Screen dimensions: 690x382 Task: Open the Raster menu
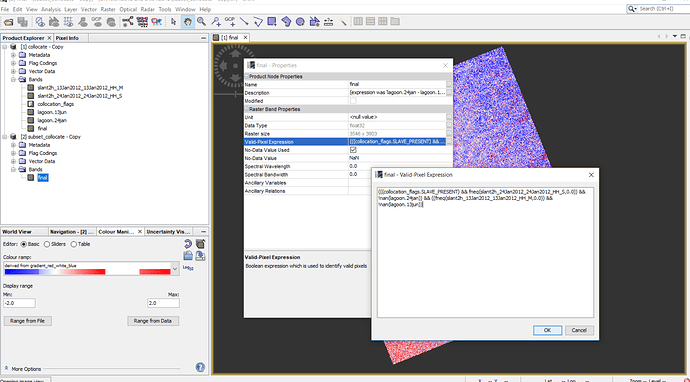pos(108,9)
